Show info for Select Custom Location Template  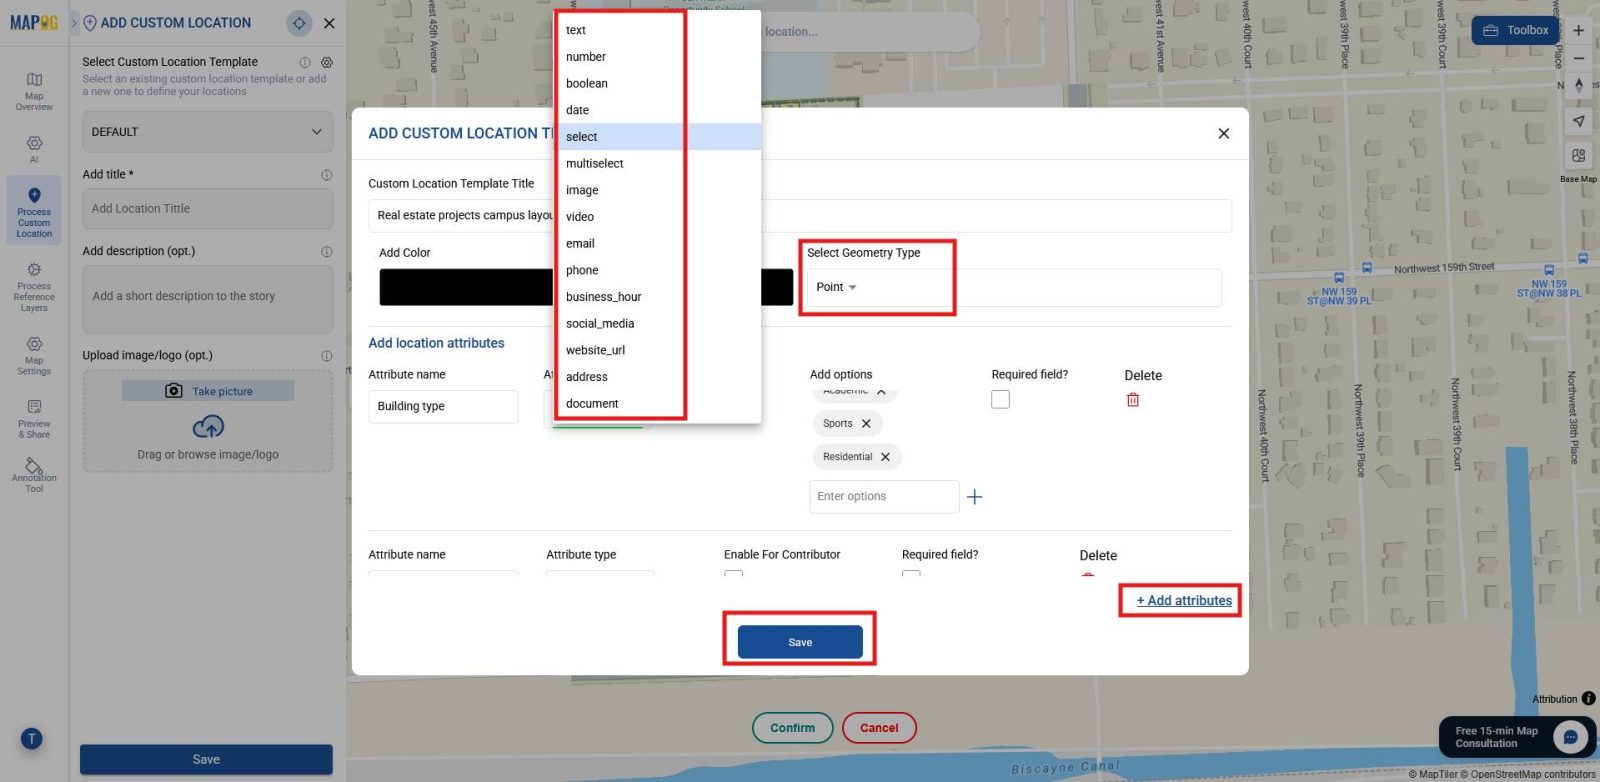[305, 62]
